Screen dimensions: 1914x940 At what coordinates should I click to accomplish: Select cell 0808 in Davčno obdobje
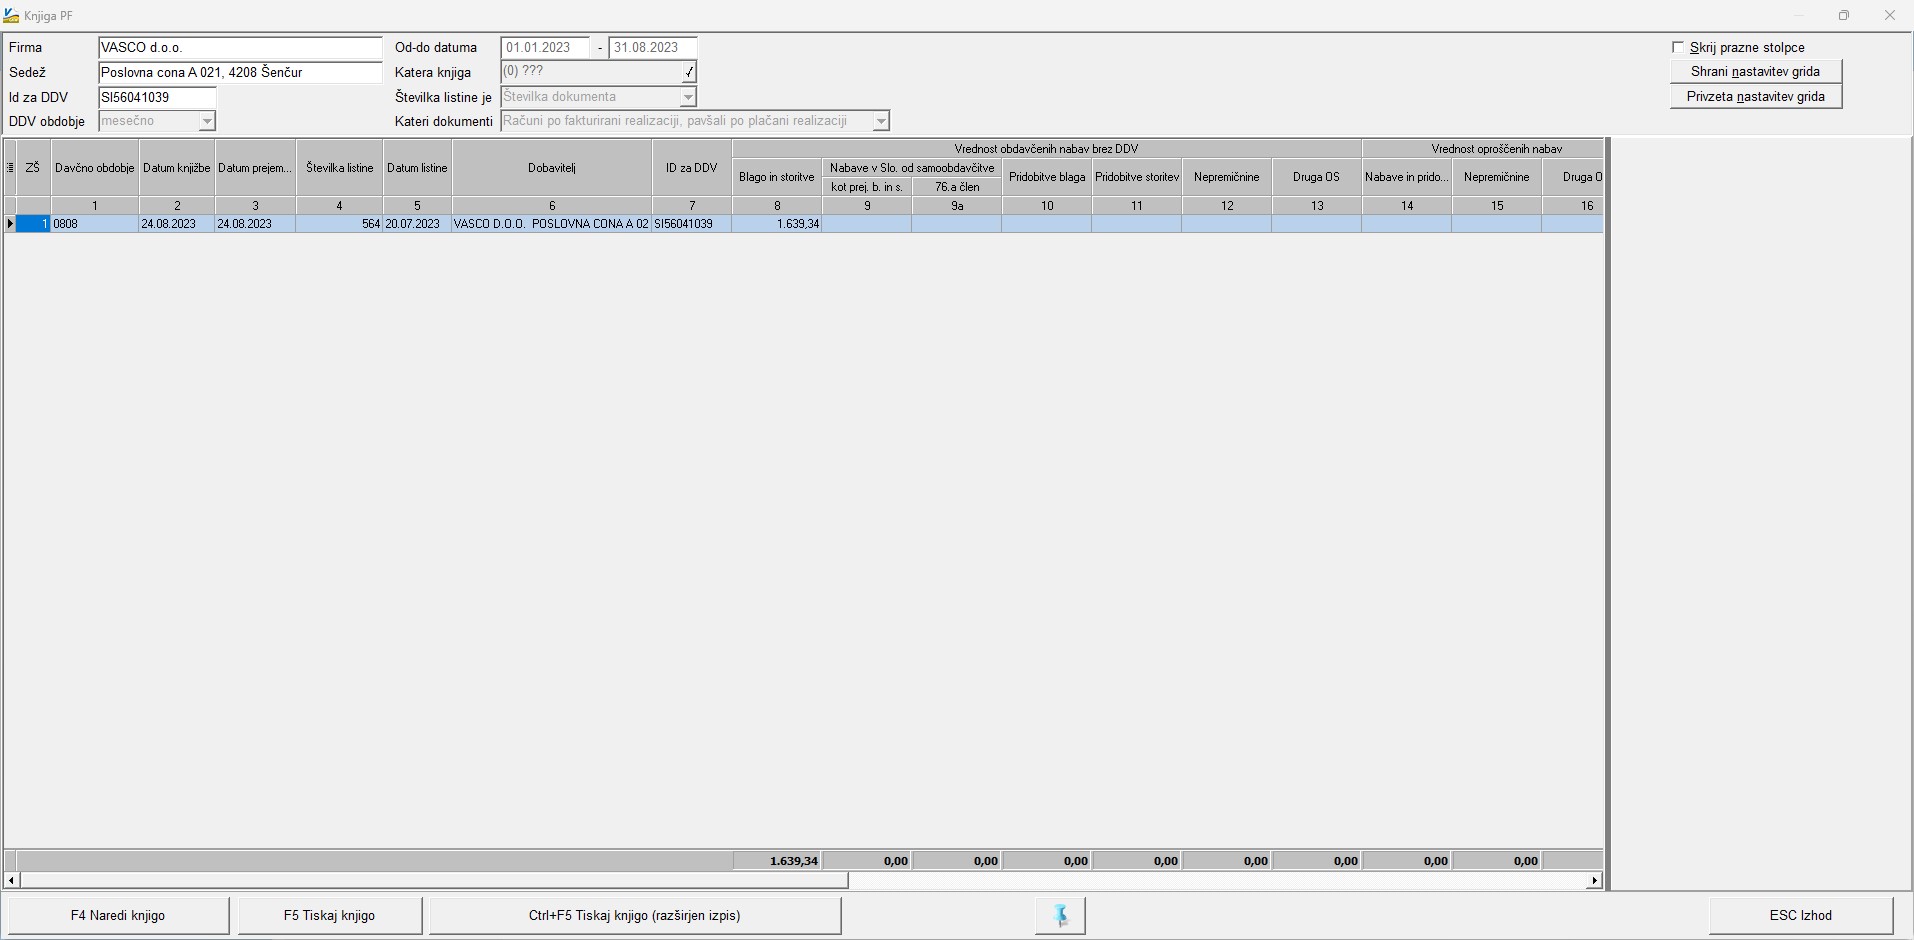(x=95, y=224)
